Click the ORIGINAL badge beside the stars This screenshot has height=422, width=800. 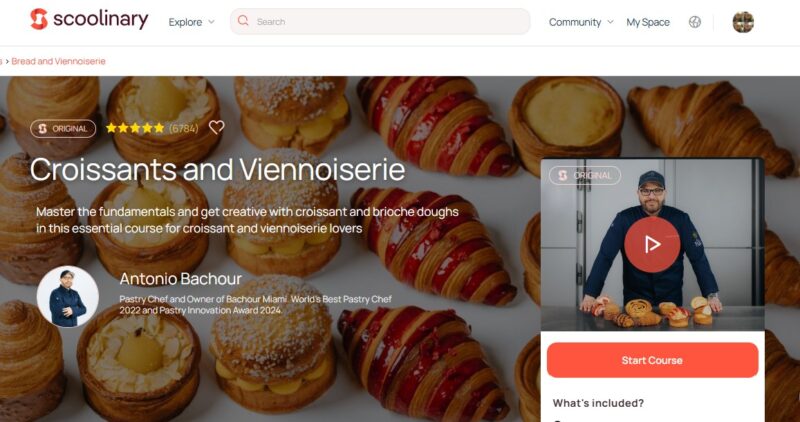[x=63, y=129]
